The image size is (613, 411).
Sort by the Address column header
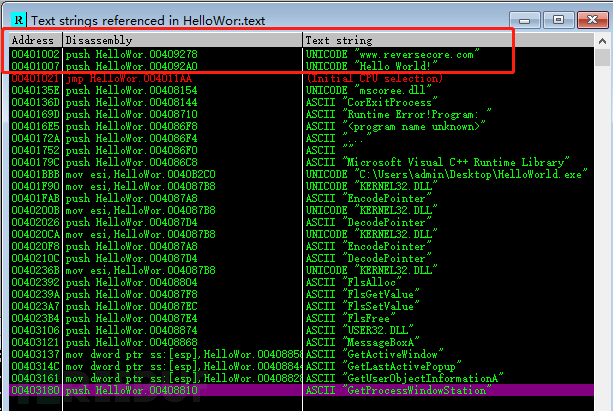coord(33,38)
